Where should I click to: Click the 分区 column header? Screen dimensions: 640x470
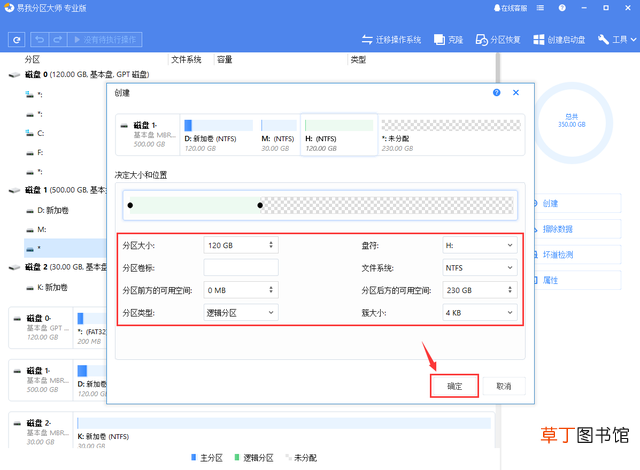tap(32, 60)
